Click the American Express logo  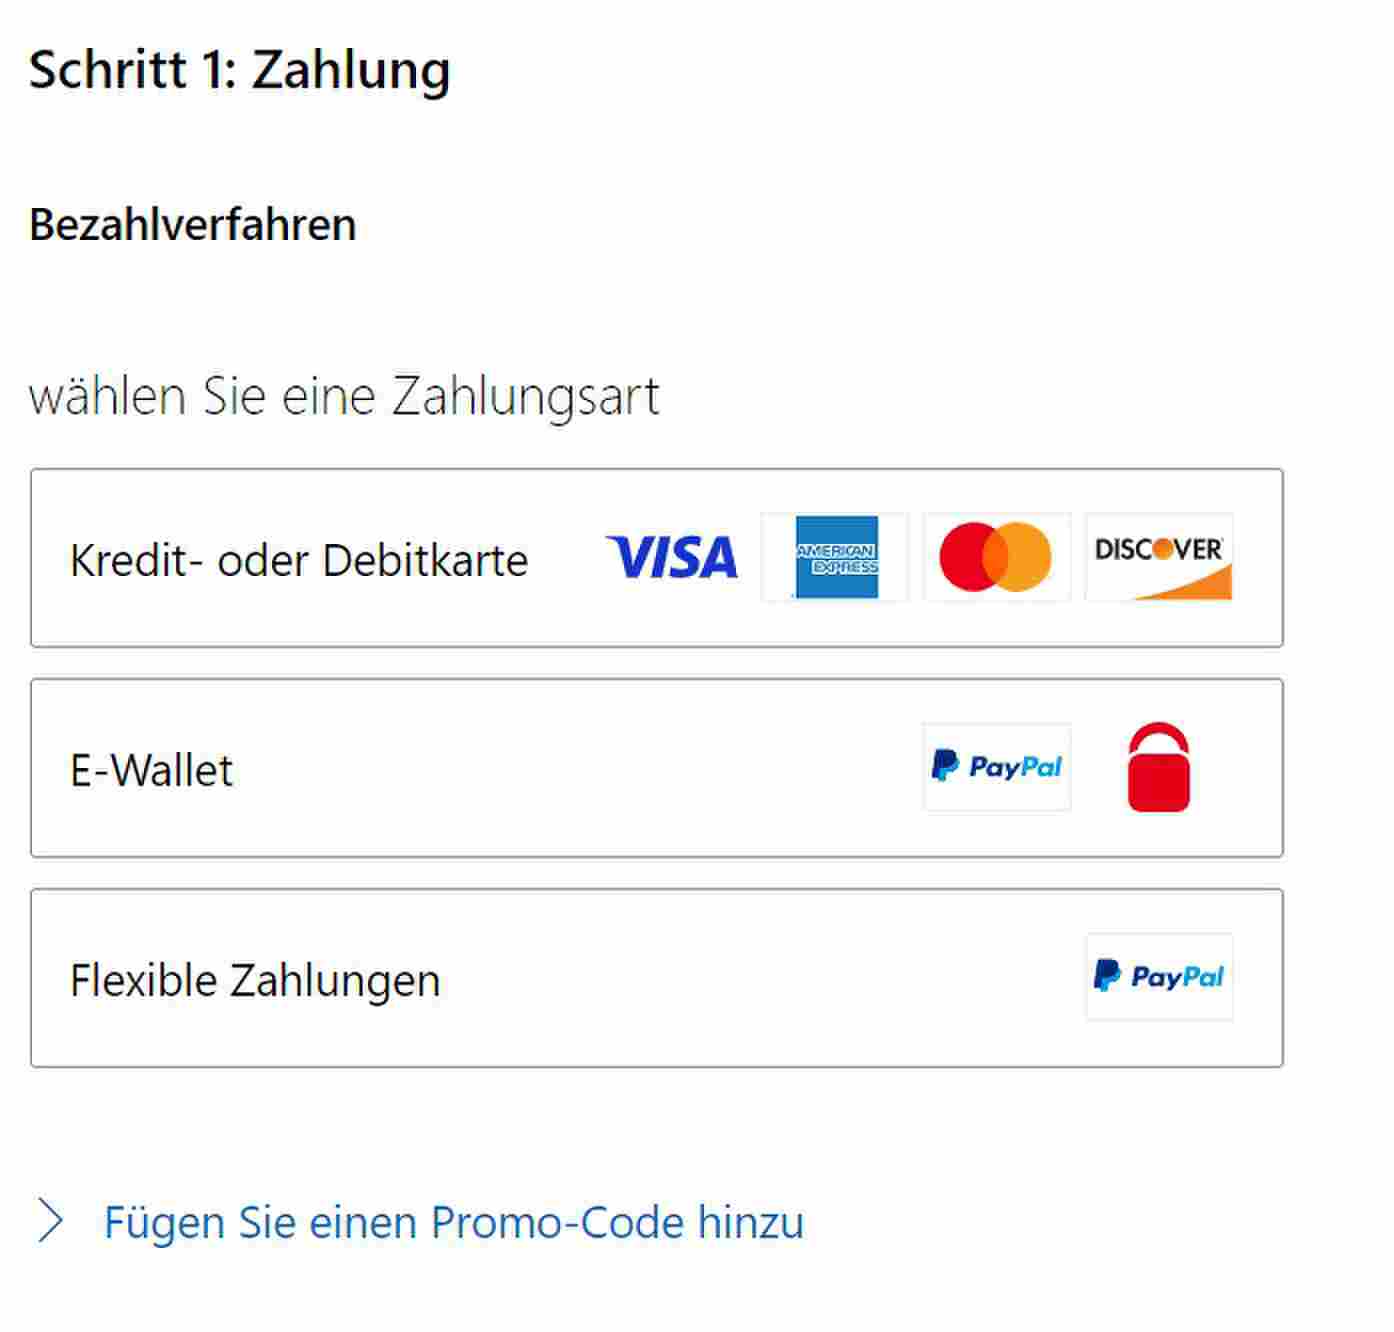[836, 558]
